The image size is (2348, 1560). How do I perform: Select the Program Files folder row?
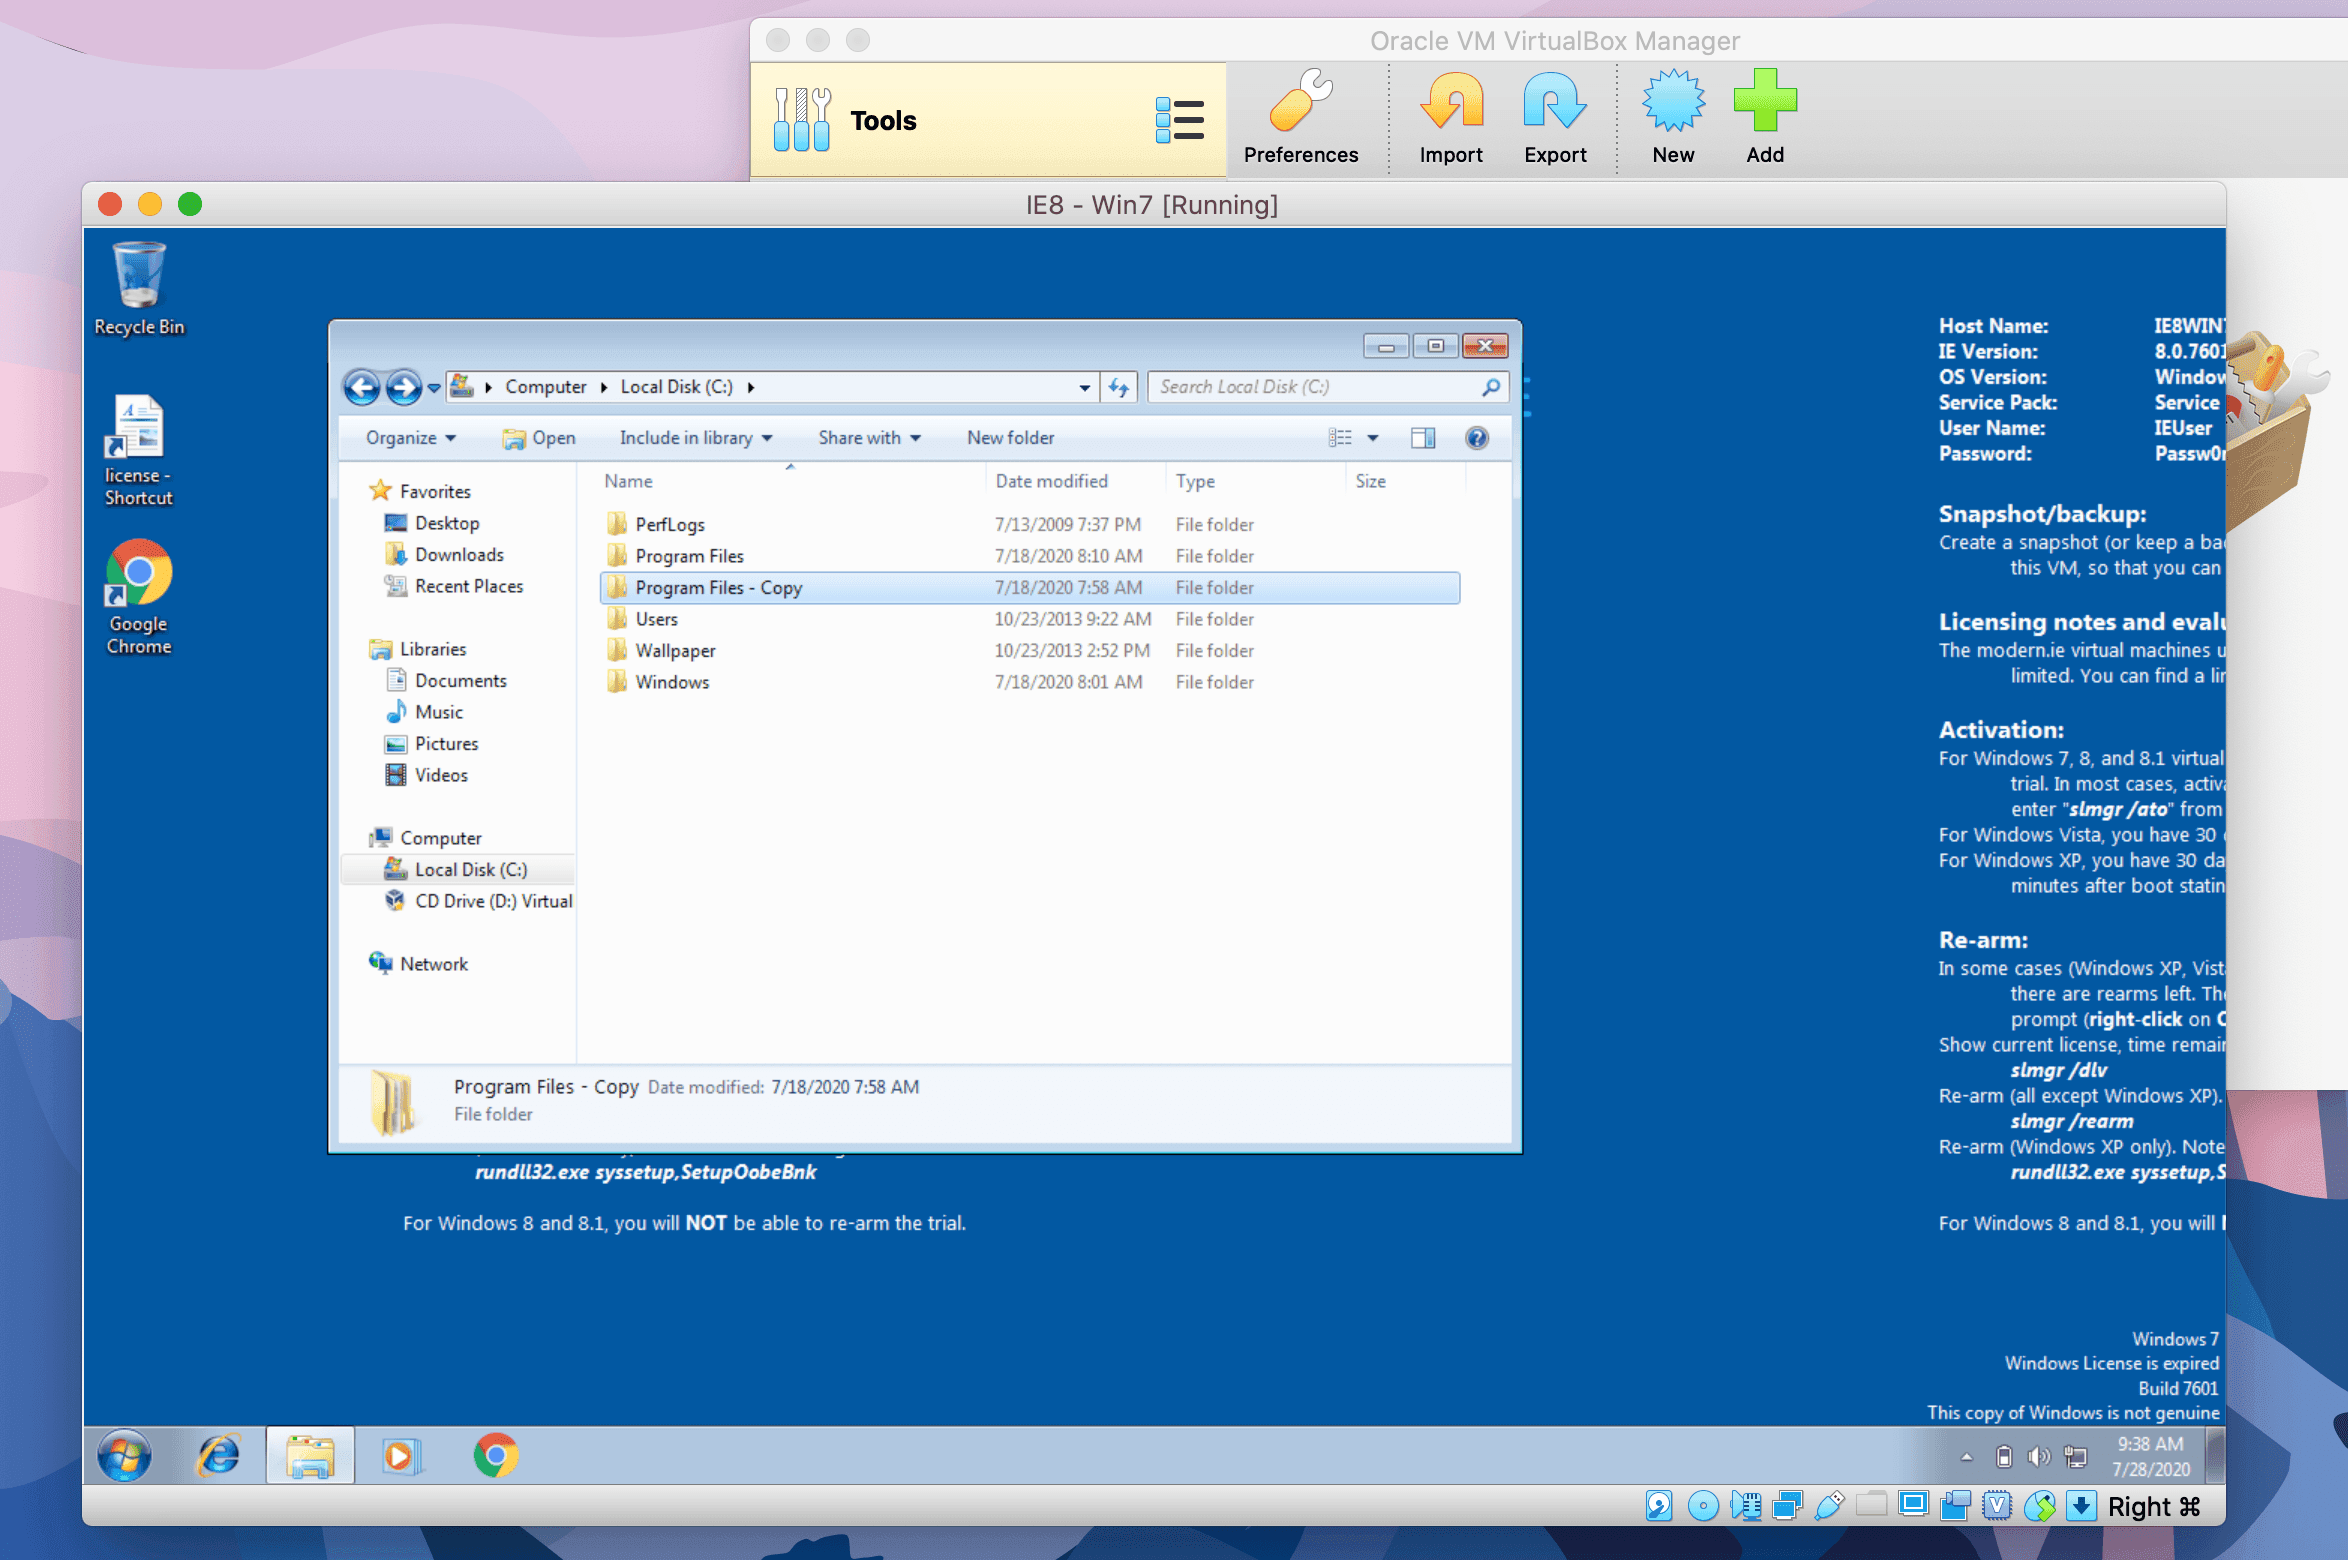point(1030,556)
